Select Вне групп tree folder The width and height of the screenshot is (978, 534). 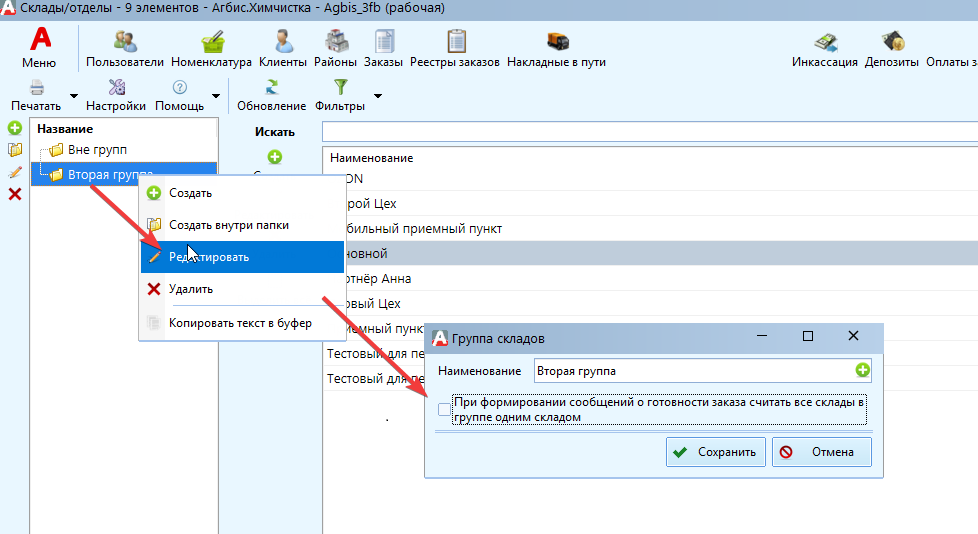tap(97, 150)
